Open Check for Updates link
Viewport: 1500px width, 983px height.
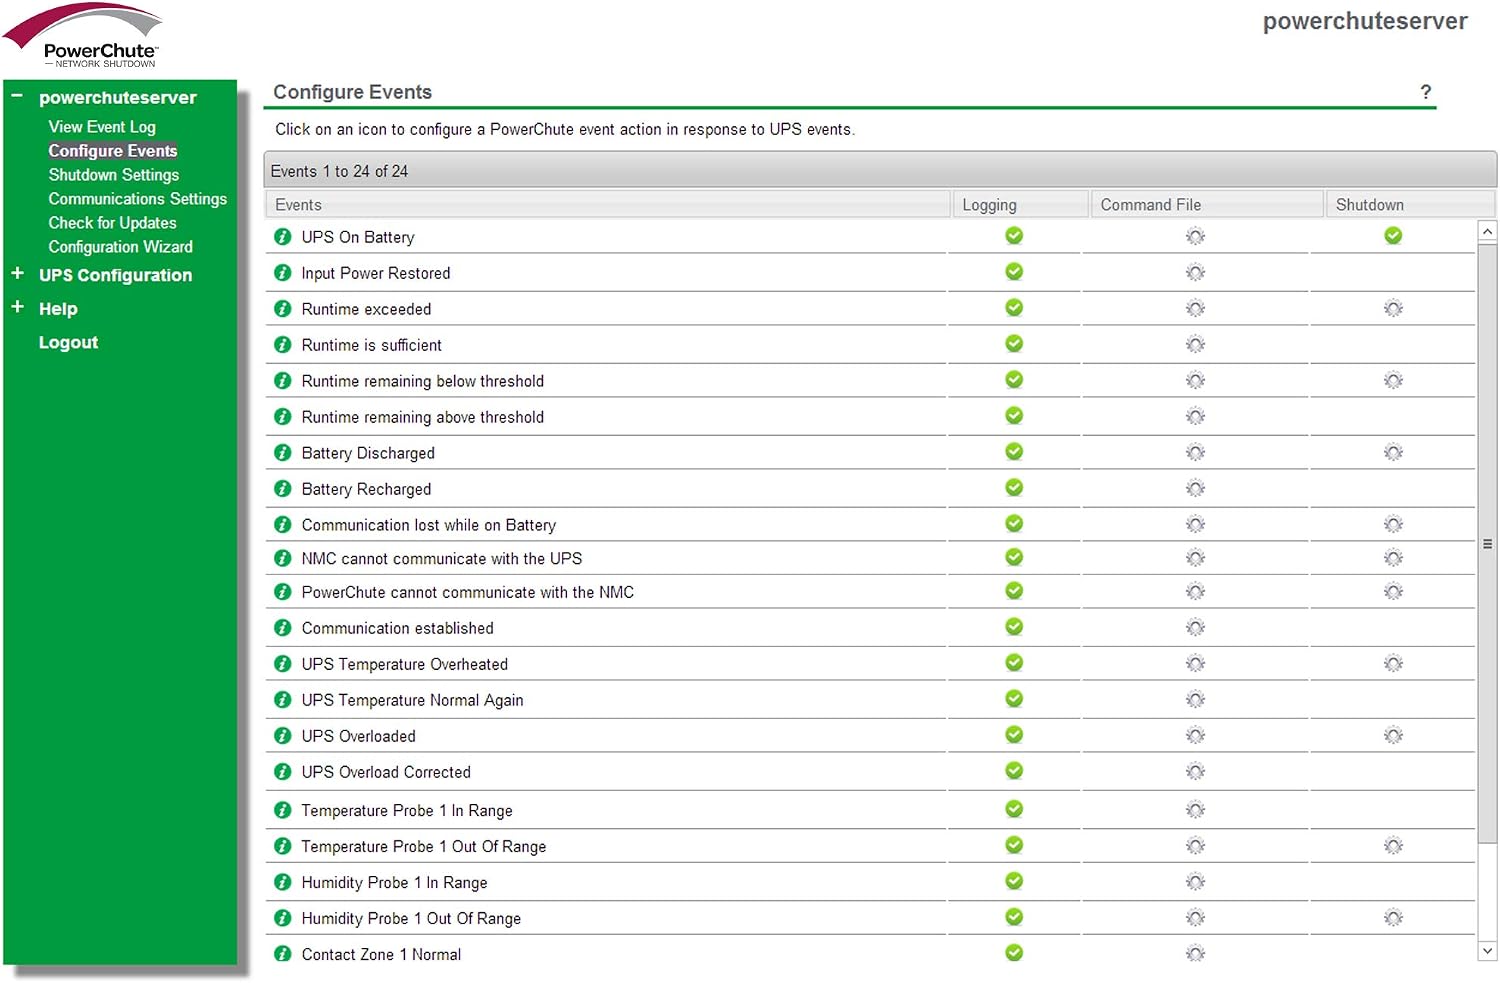(112, 223)
